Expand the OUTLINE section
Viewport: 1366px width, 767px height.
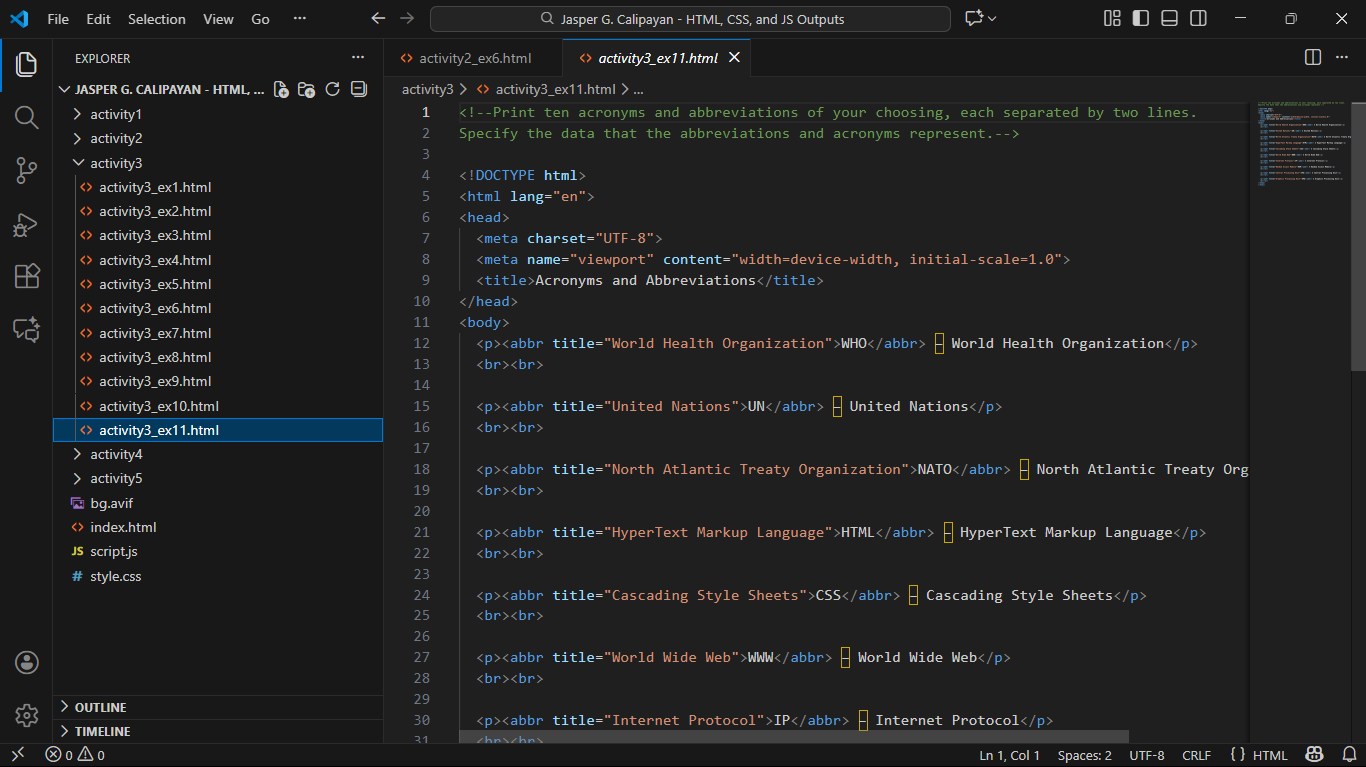(x=100, y=707)
